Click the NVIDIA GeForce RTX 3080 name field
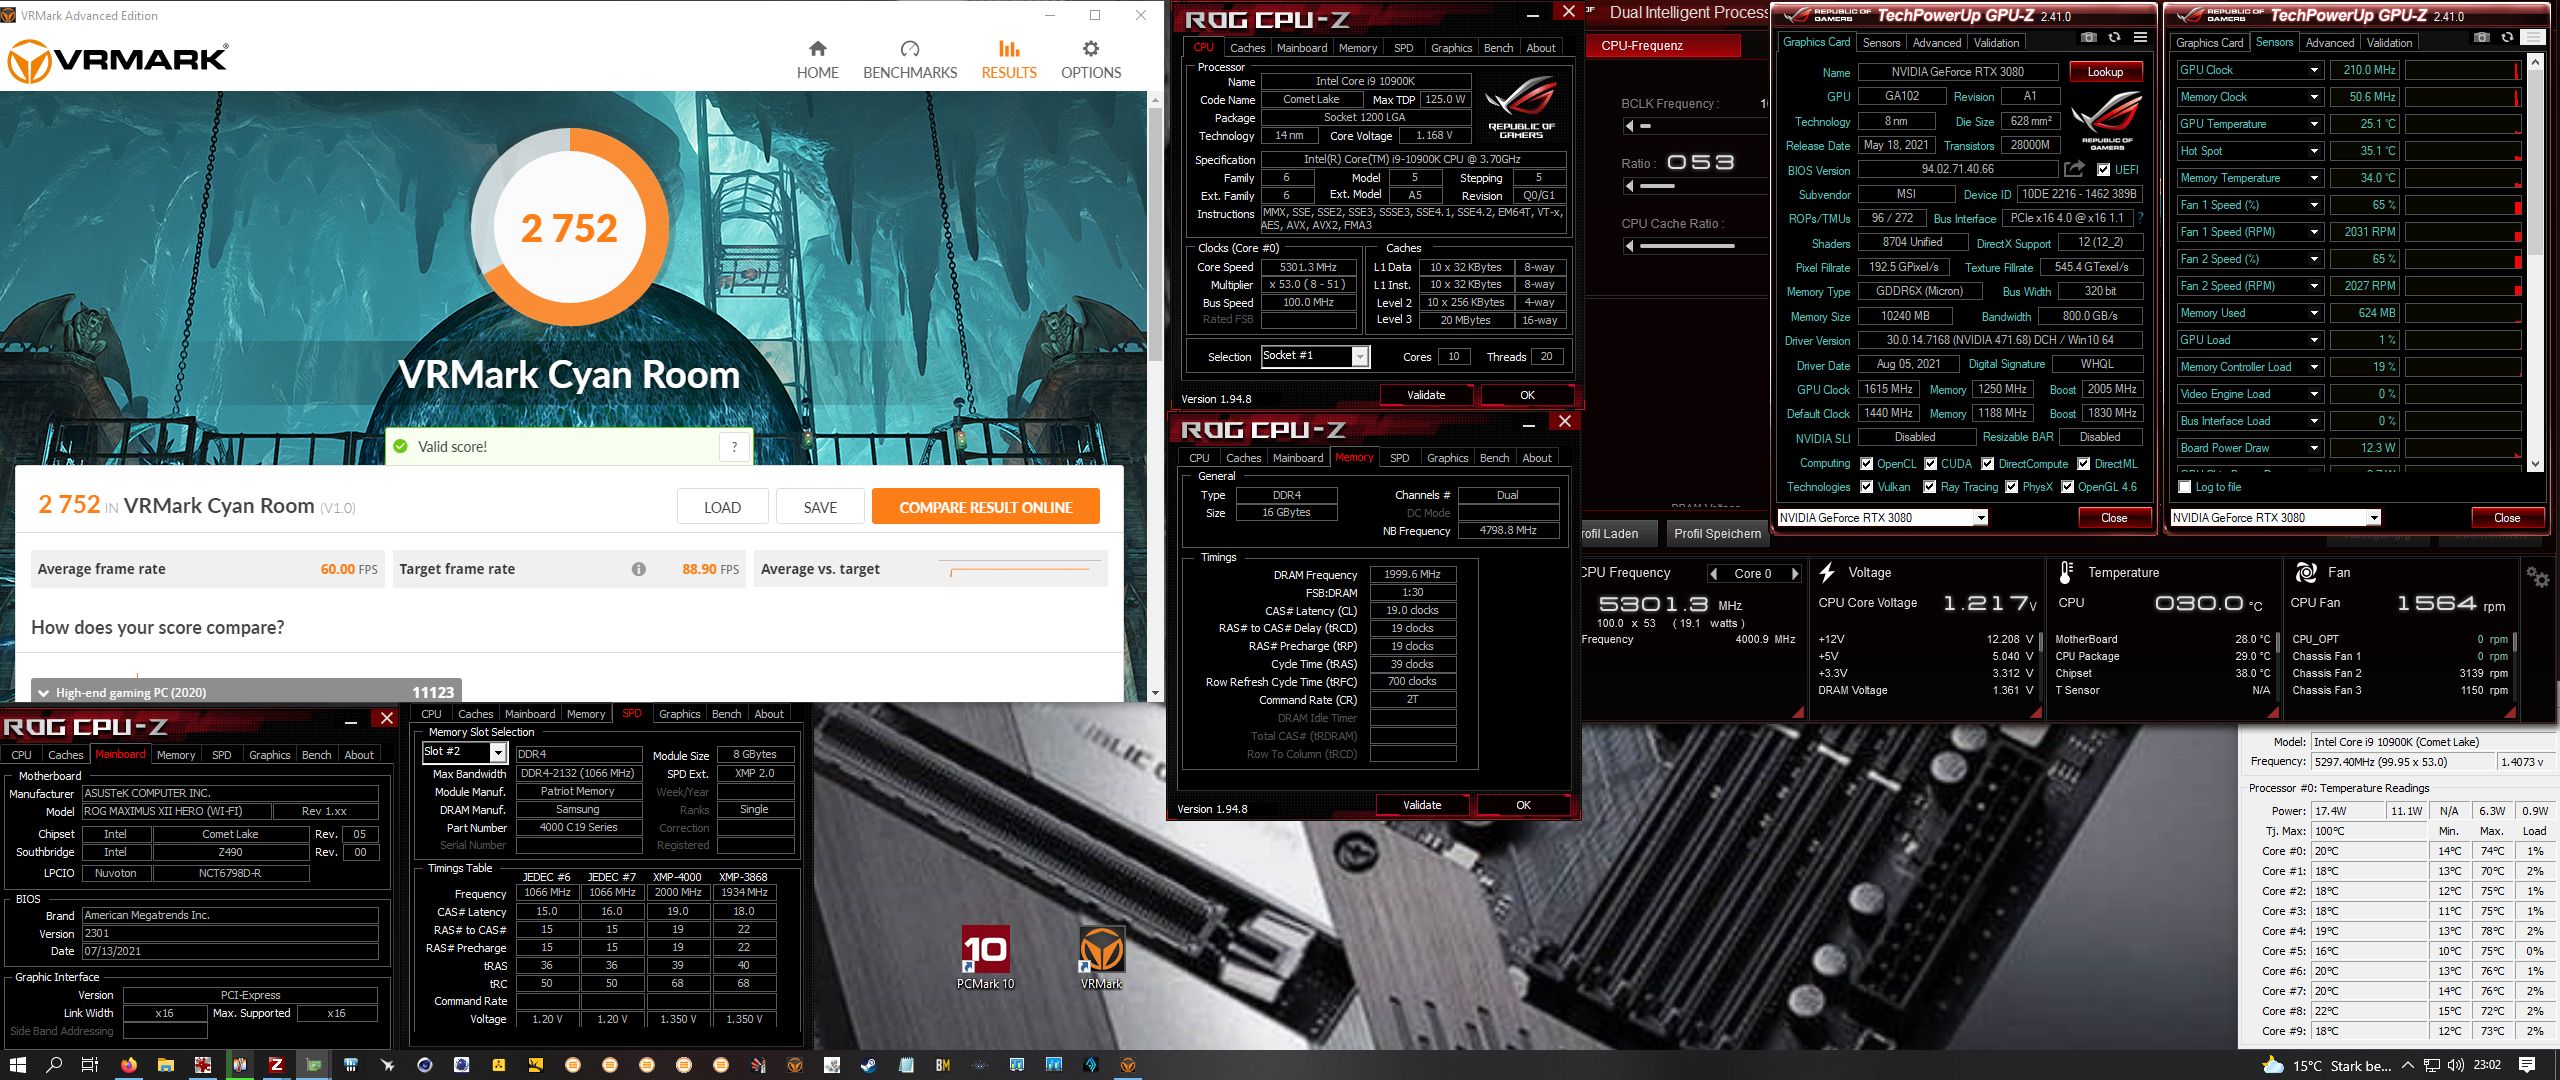 [x=1957, y=72]
